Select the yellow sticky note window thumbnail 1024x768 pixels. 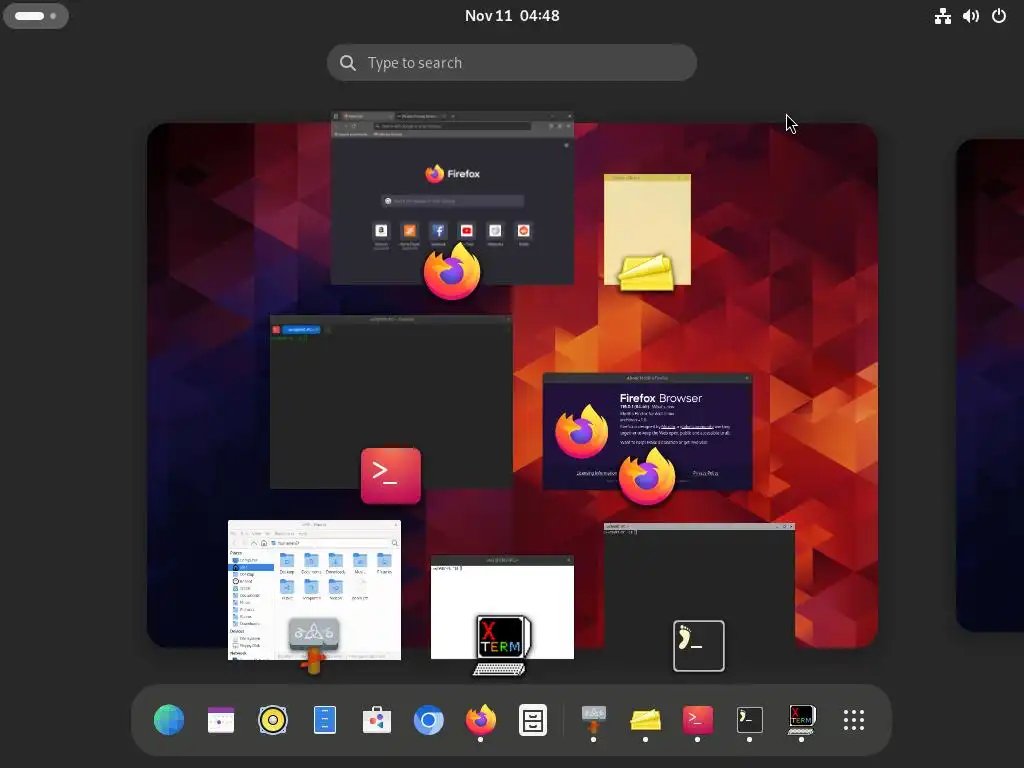[647, 229]
